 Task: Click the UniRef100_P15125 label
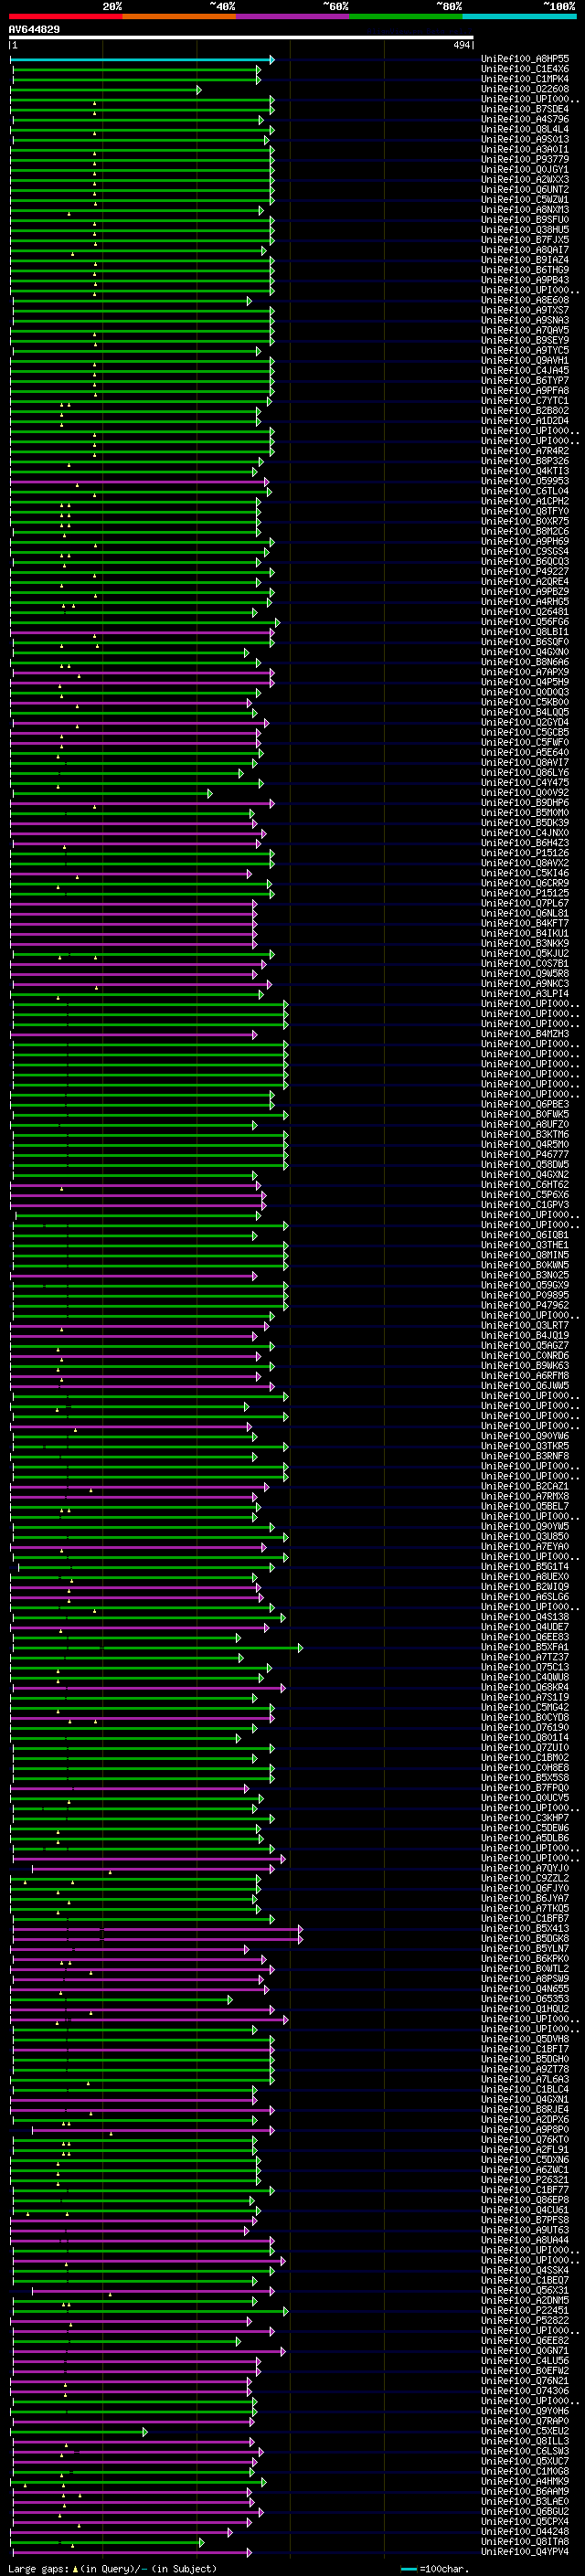(525, 893)
